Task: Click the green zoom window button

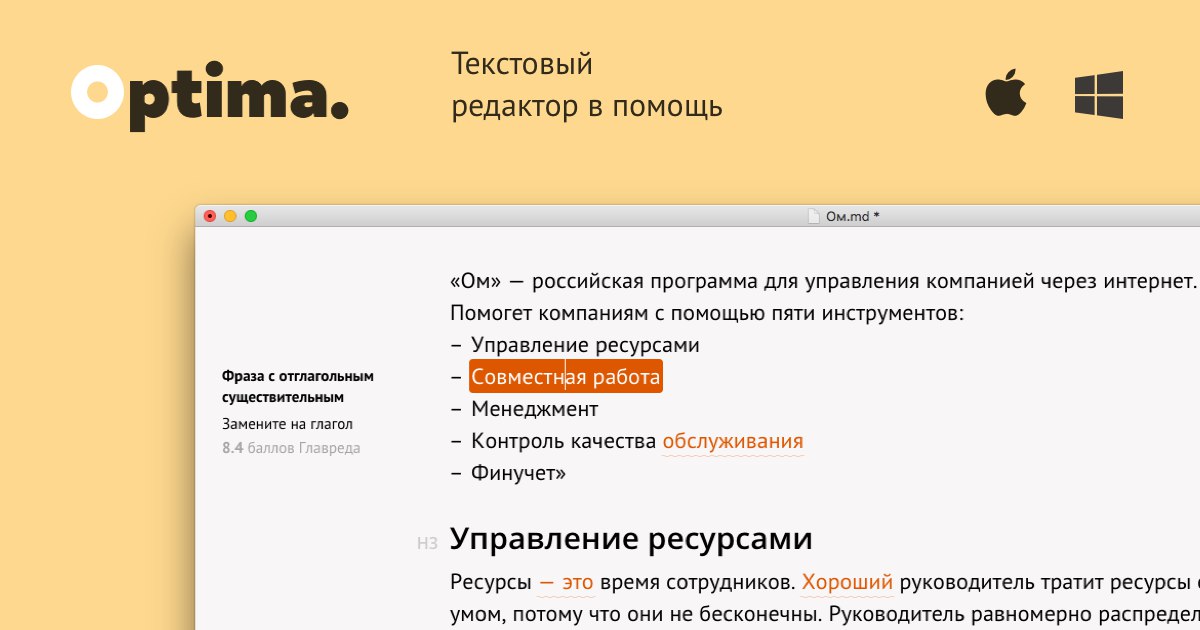Action: tap(251, 216)
